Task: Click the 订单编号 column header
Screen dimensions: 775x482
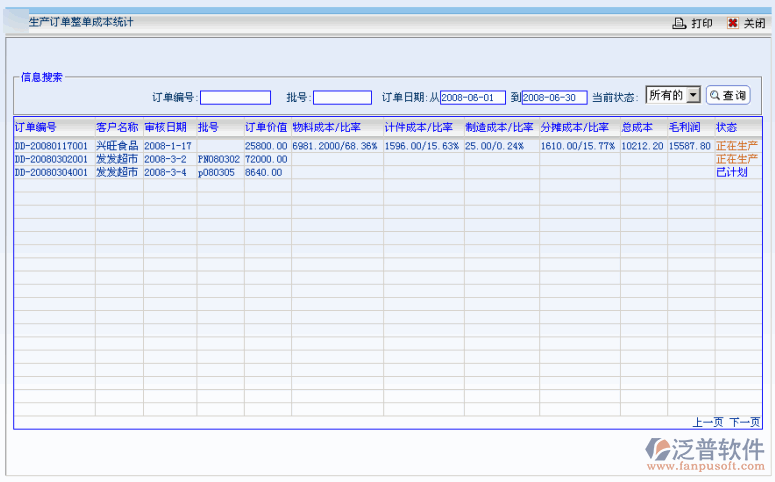Action: tap(36, 128)
